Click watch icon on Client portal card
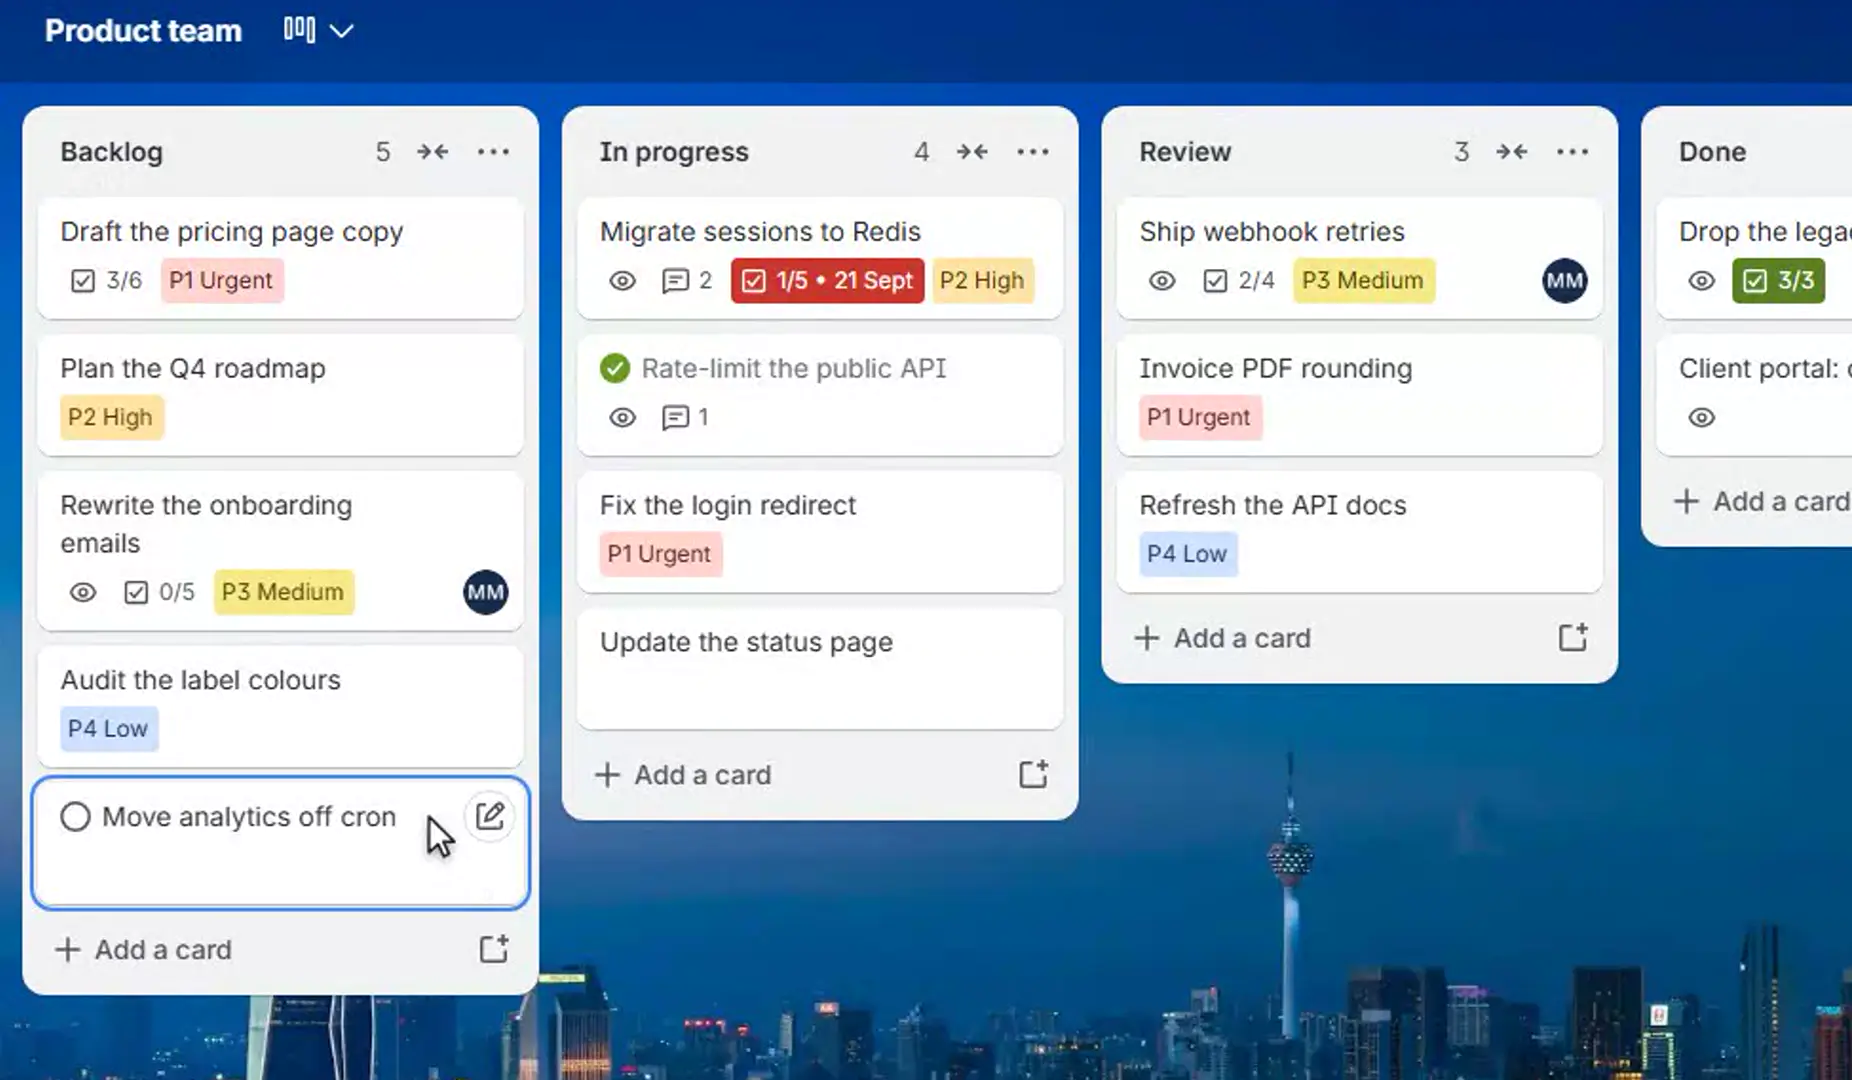1852x1080 pixels. [1701, 418]
